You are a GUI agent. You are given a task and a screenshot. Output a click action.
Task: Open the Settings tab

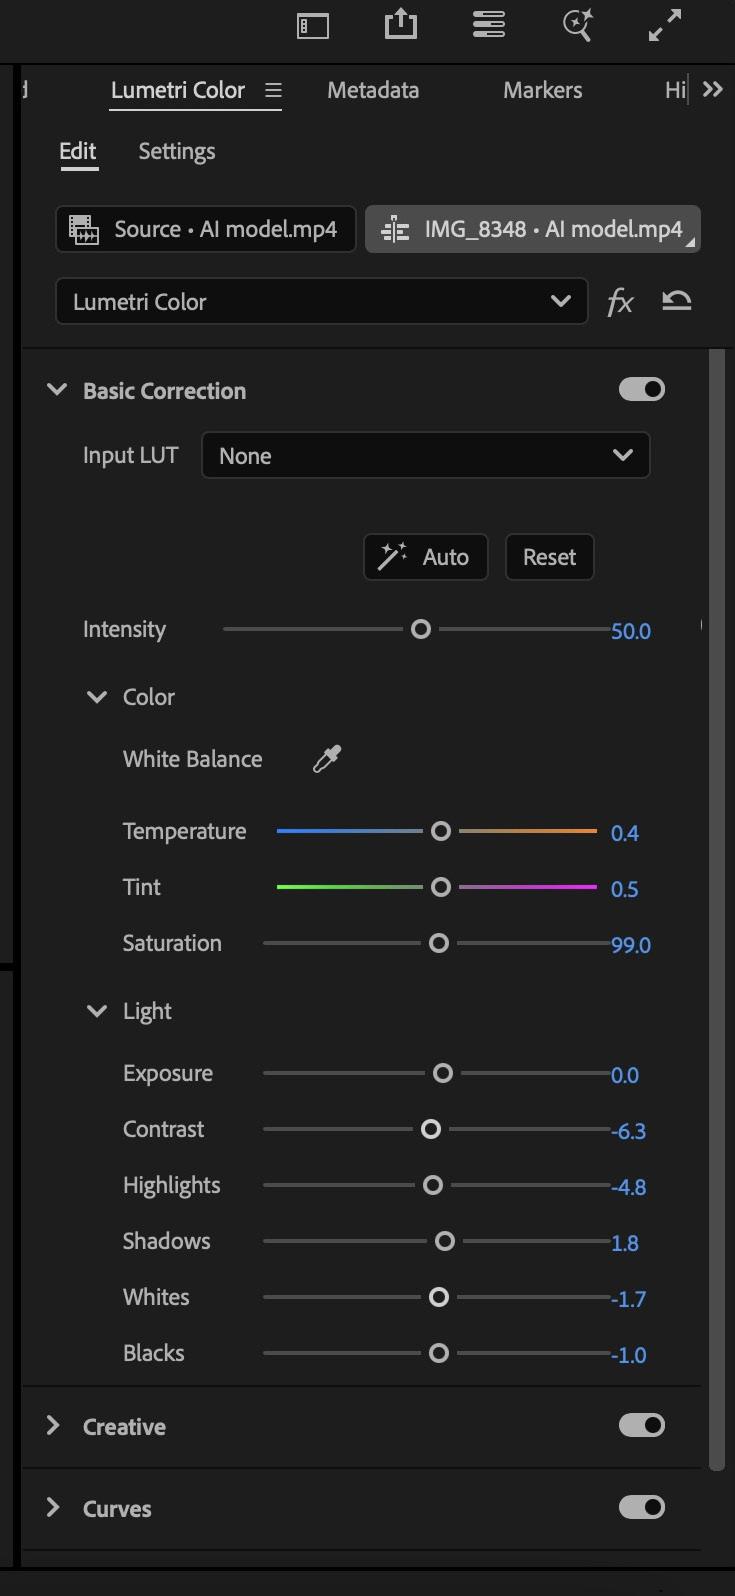coord(177,151)
